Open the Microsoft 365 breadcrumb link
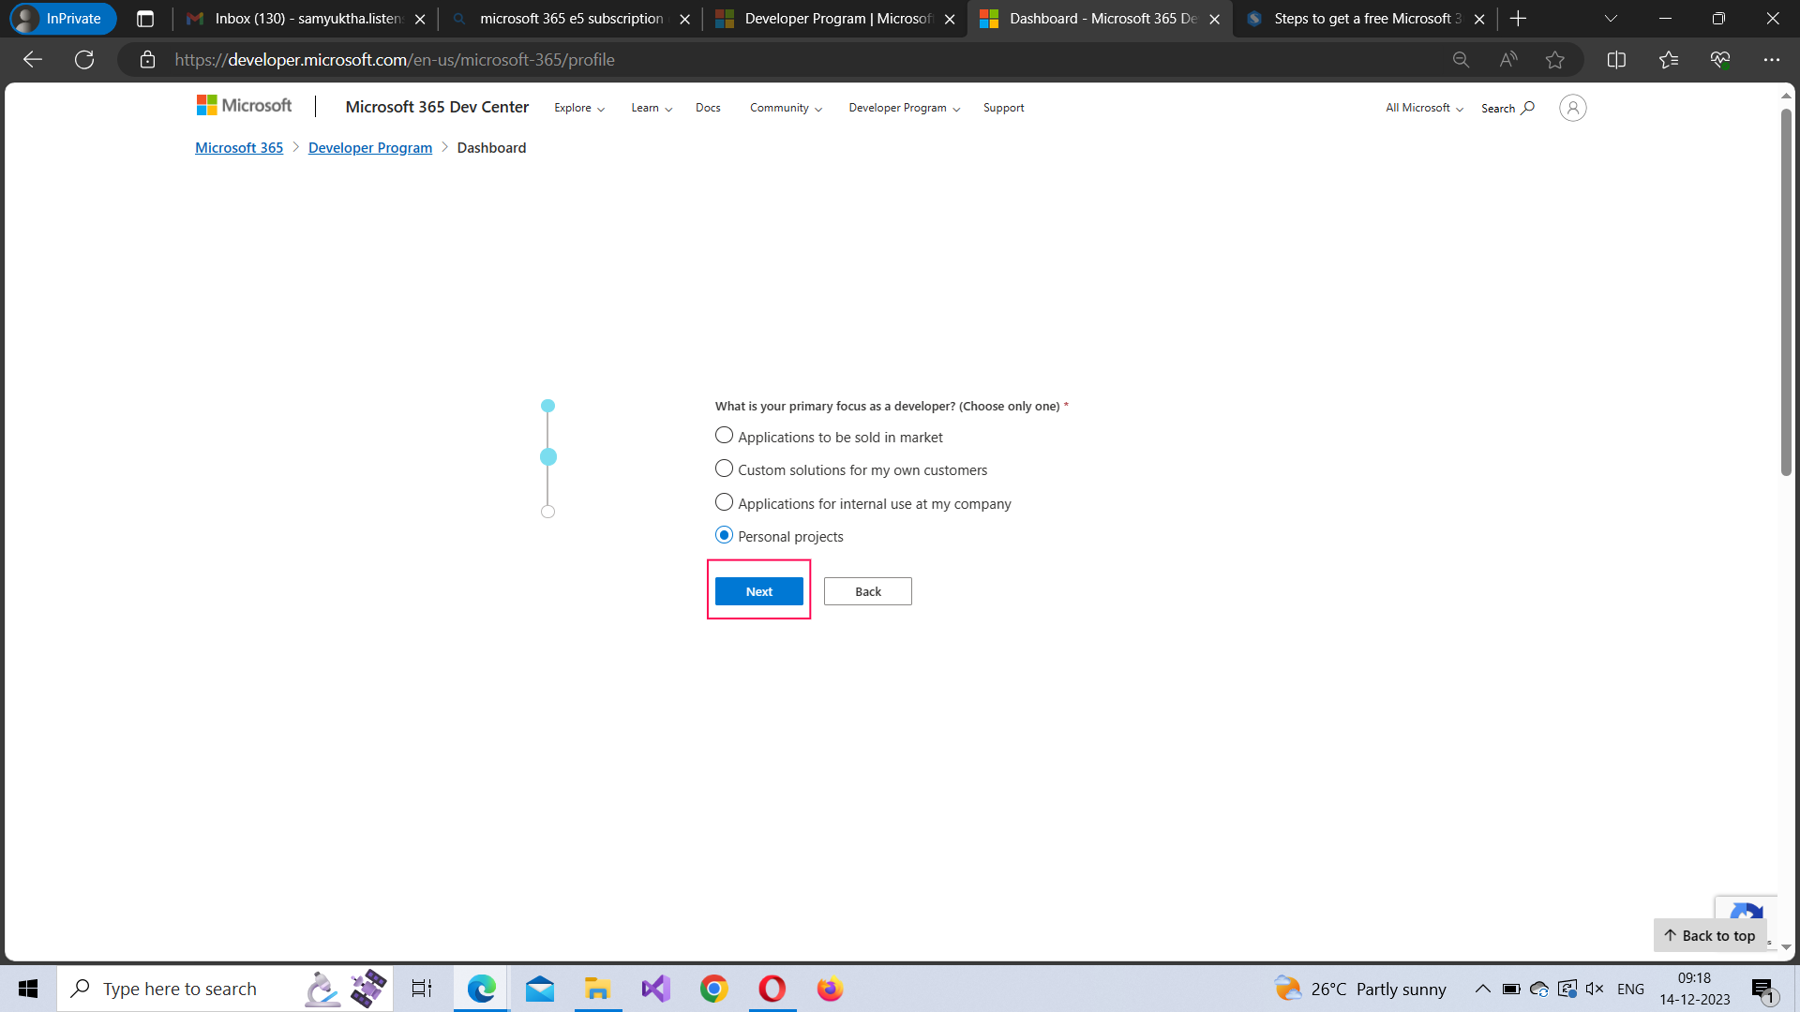 click(239, 148)
